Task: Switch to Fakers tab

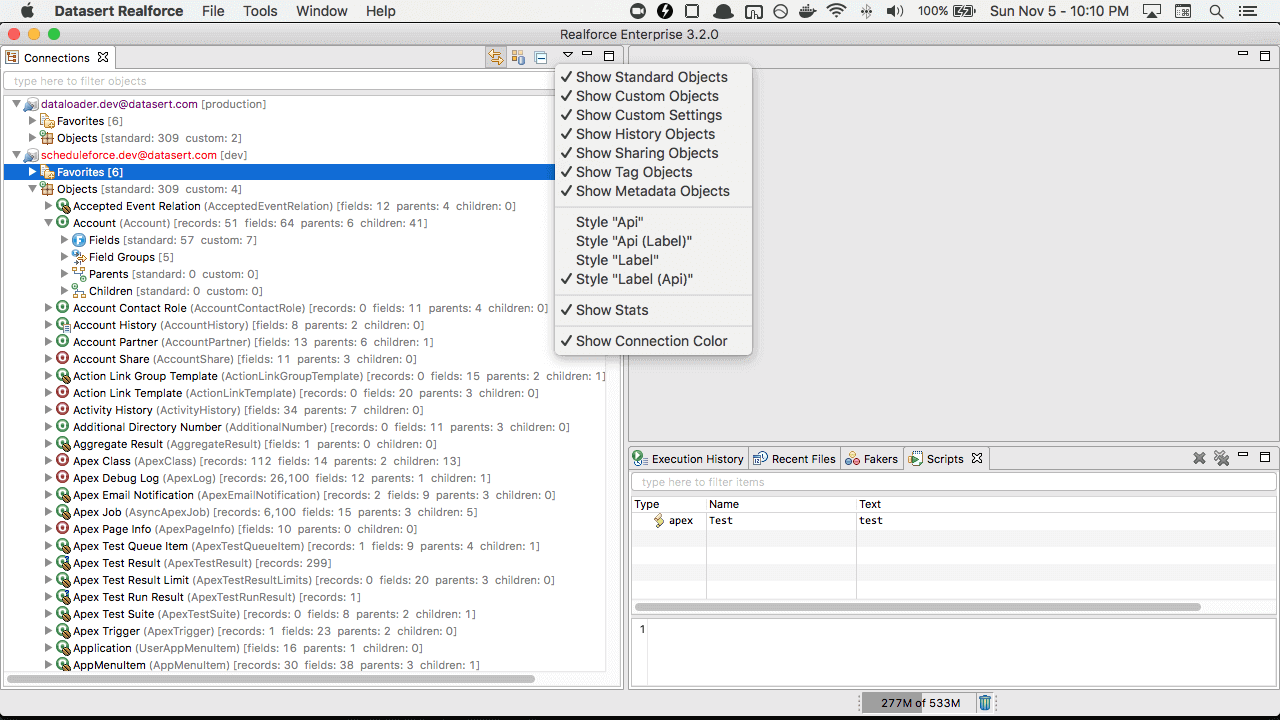Action: coord(872,459)
